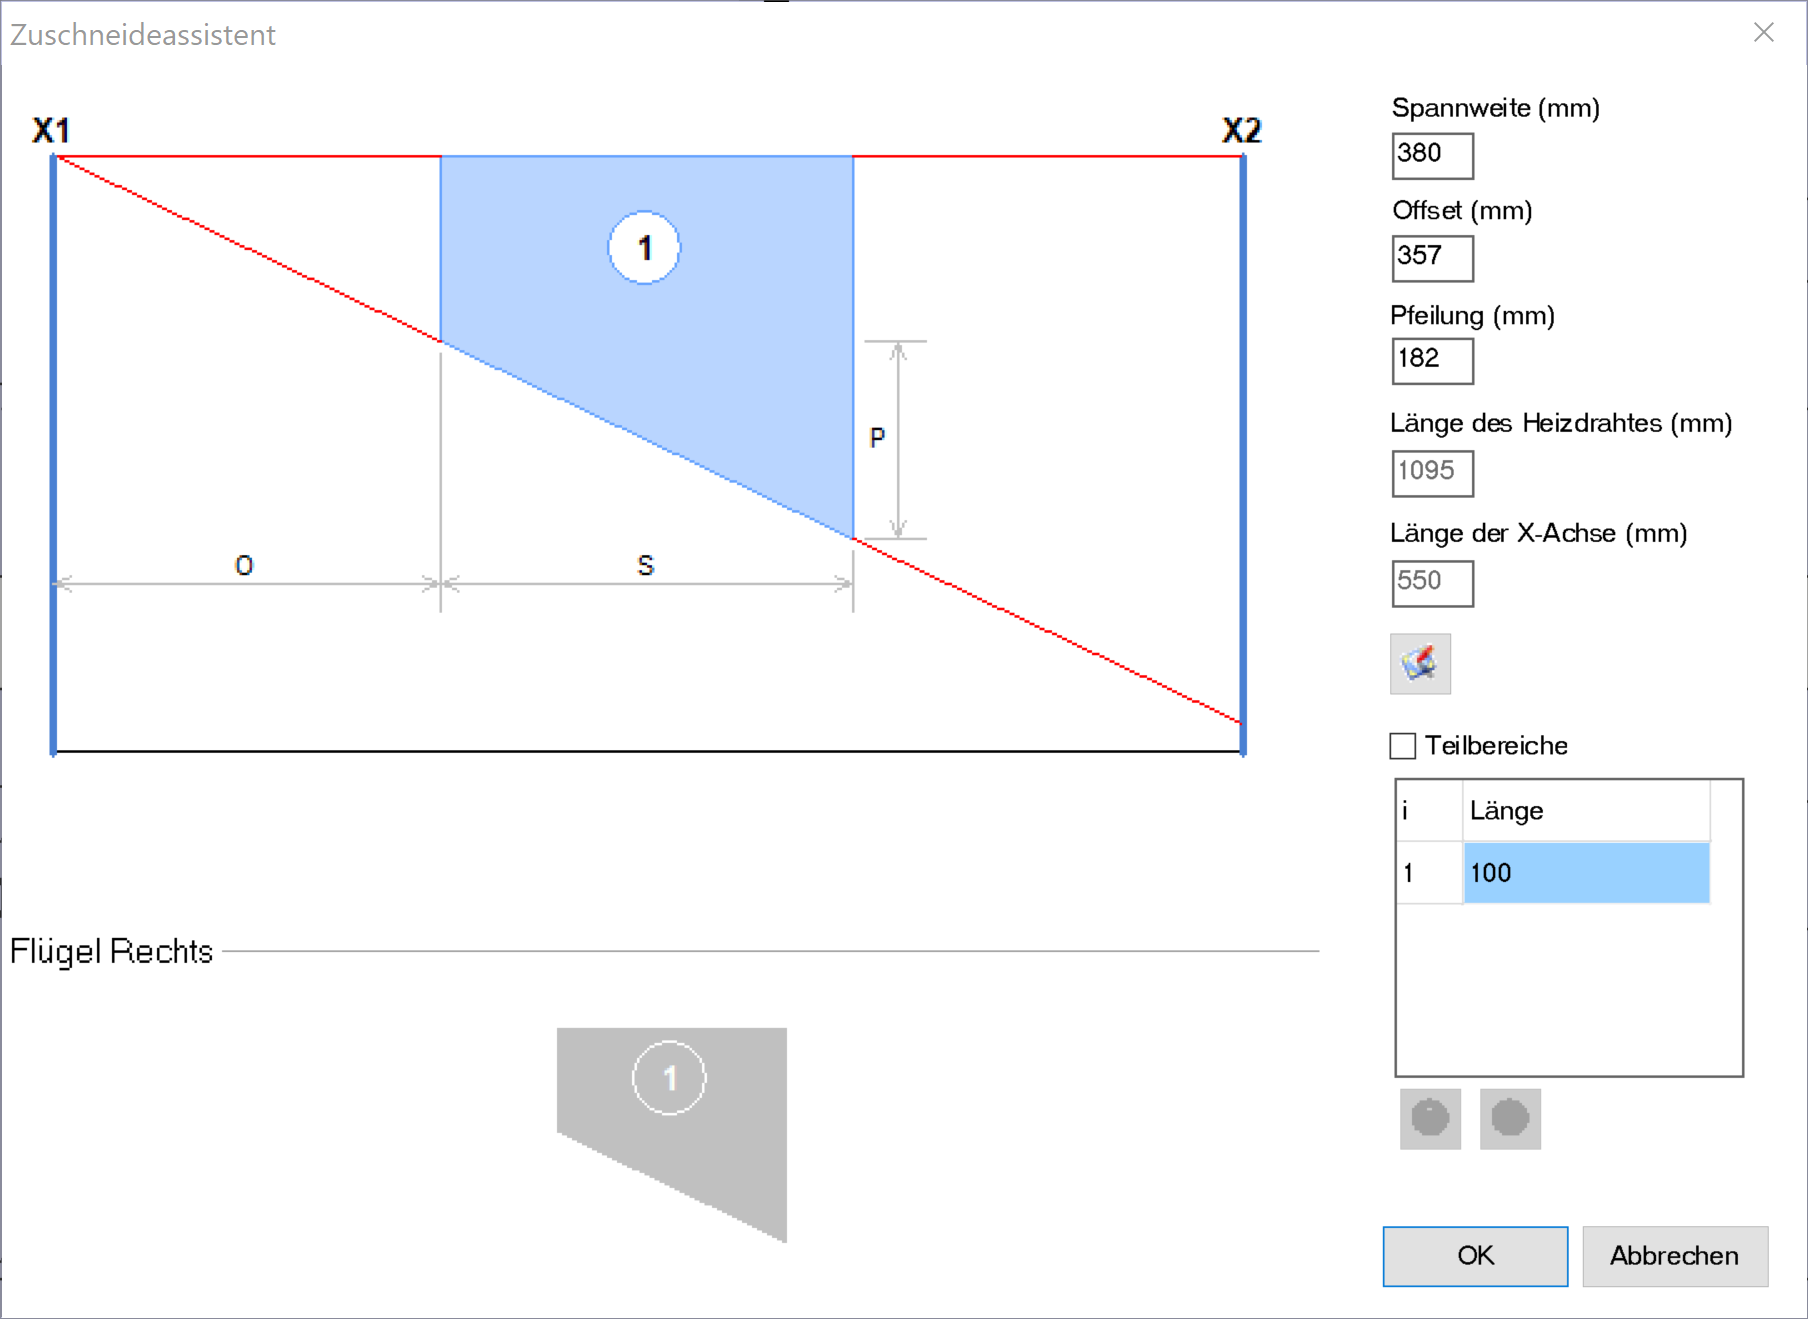Click the paint brush icon button
This screenshot has height=1319, width=1808.
click(1420, 663)
